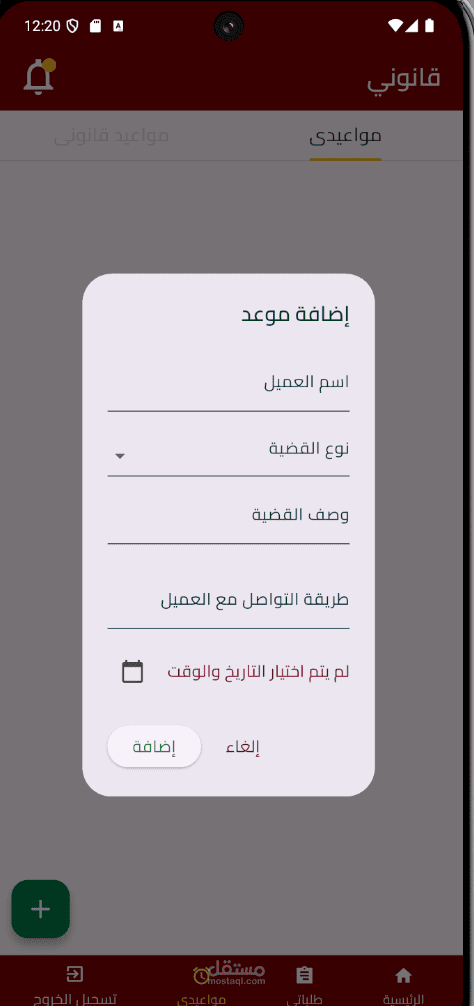
Task: Tap the shield icon in status bar
Action: tap(72, 26)
